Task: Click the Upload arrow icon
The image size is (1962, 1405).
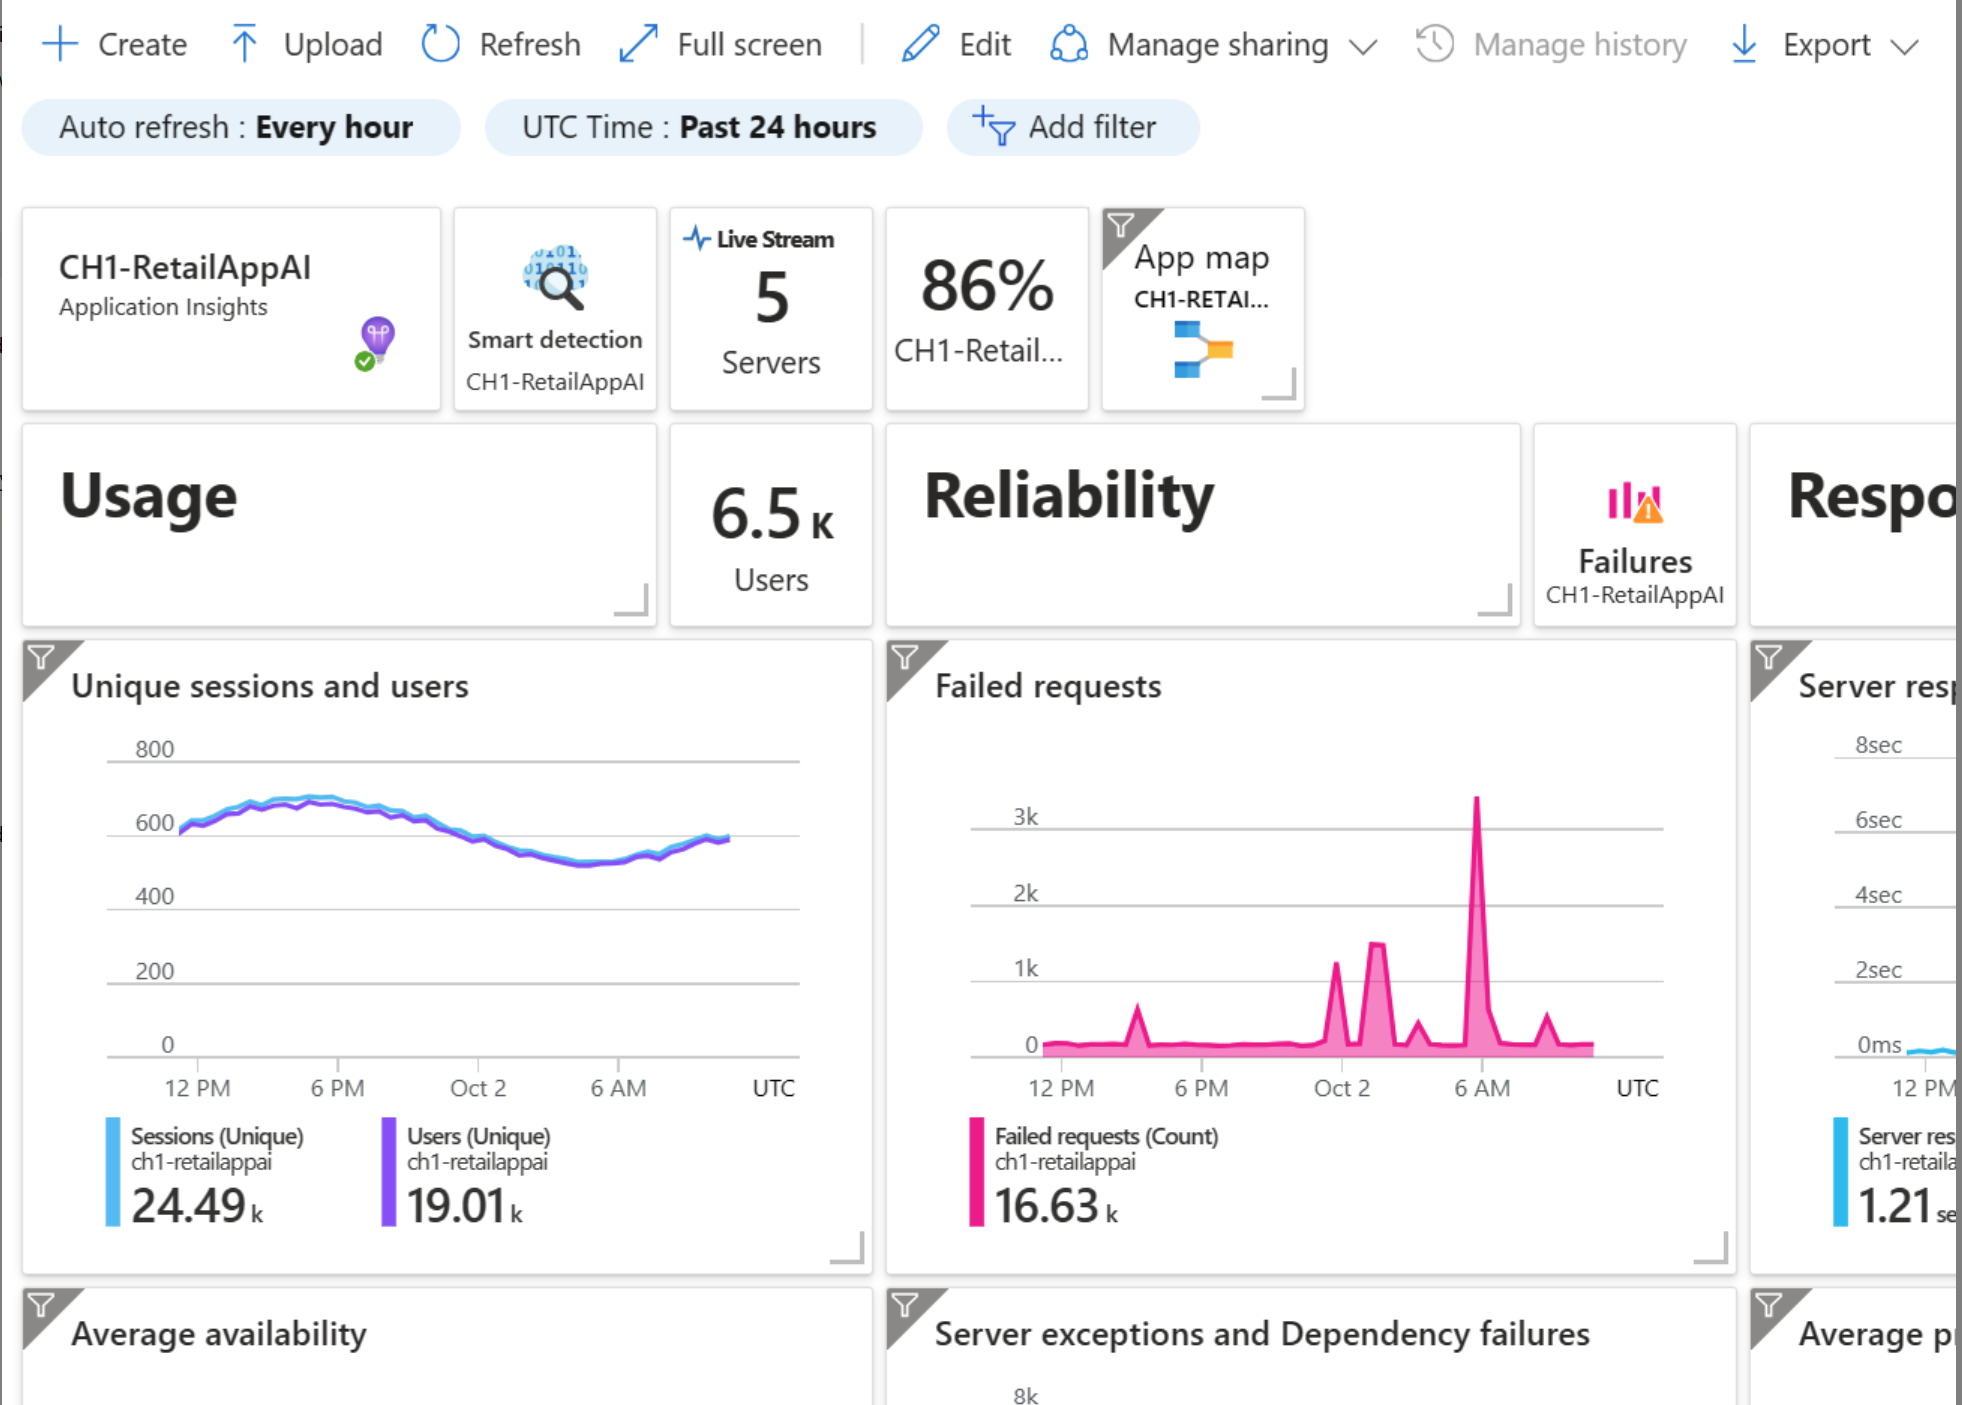Action: tap(244, 44)
